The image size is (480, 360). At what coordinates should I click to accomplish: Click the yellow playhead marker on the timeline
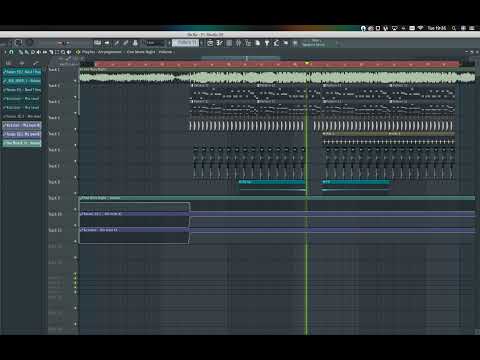(307, 63)
